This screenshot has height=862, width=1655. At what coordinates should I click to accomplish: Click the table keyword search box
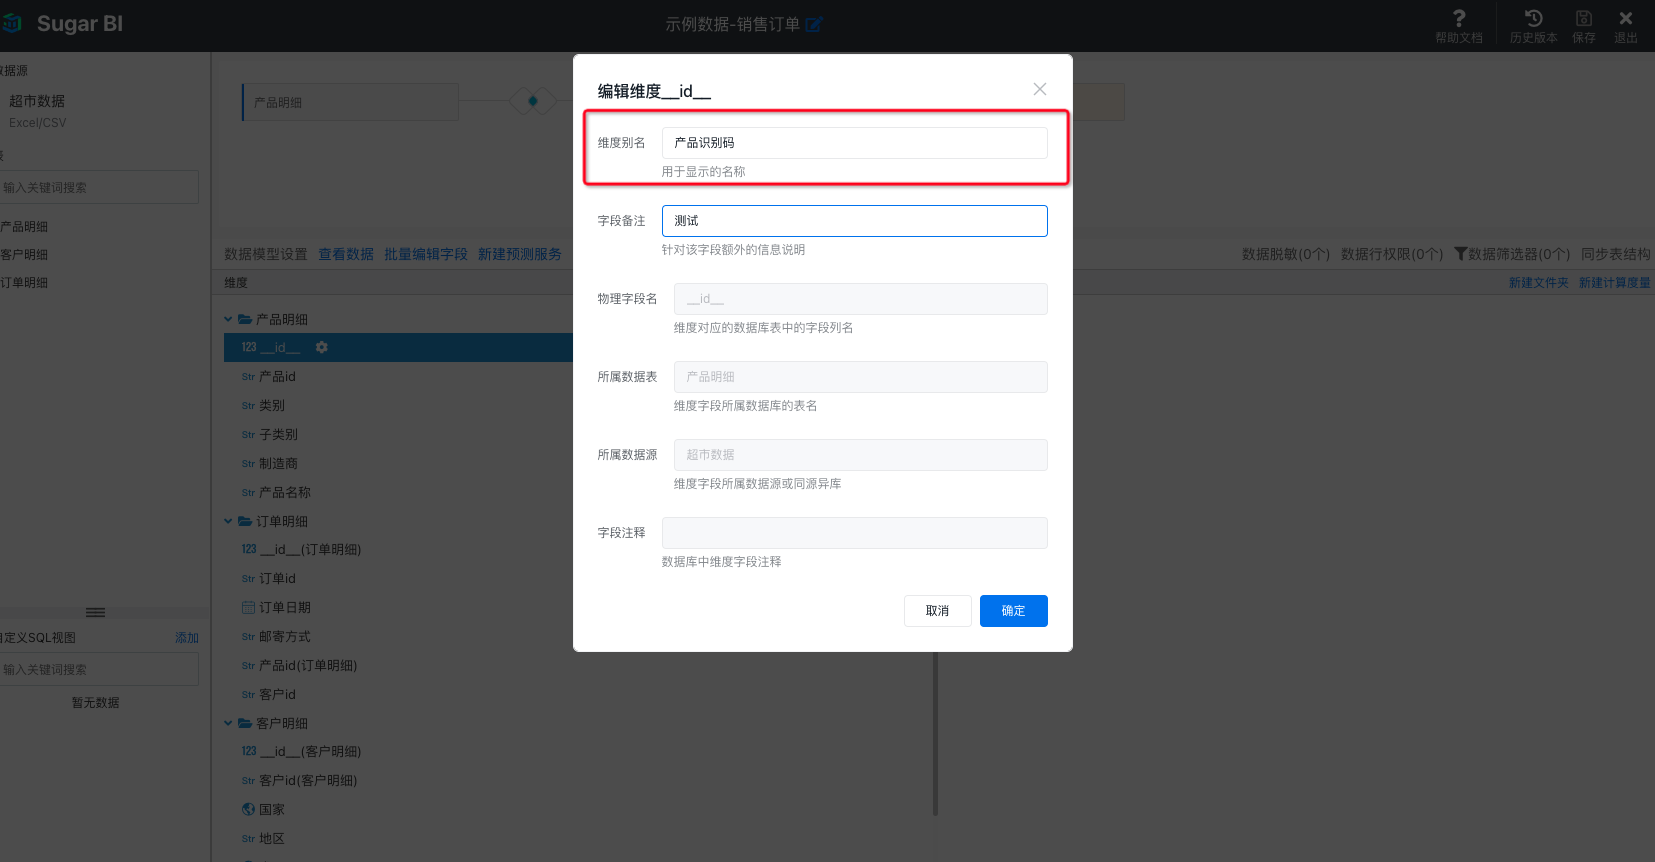[x=98, y=187]
